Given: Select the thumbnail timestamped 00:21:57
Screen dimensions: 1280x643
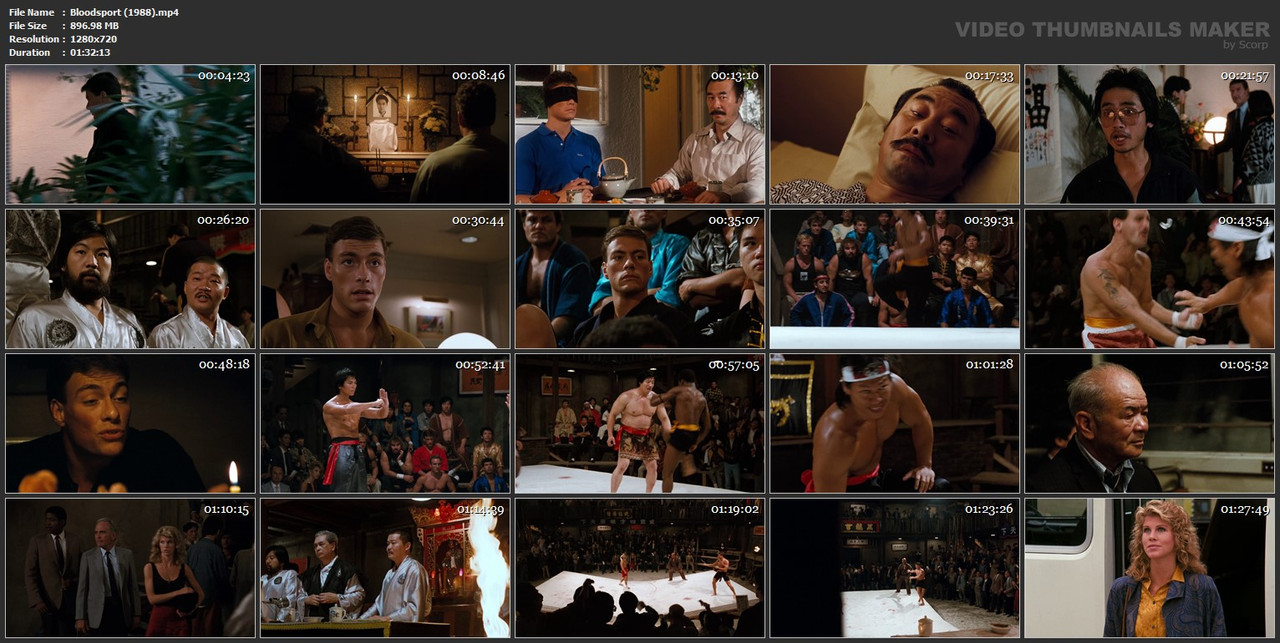Looking at the screenshot, I should 1150,134.
